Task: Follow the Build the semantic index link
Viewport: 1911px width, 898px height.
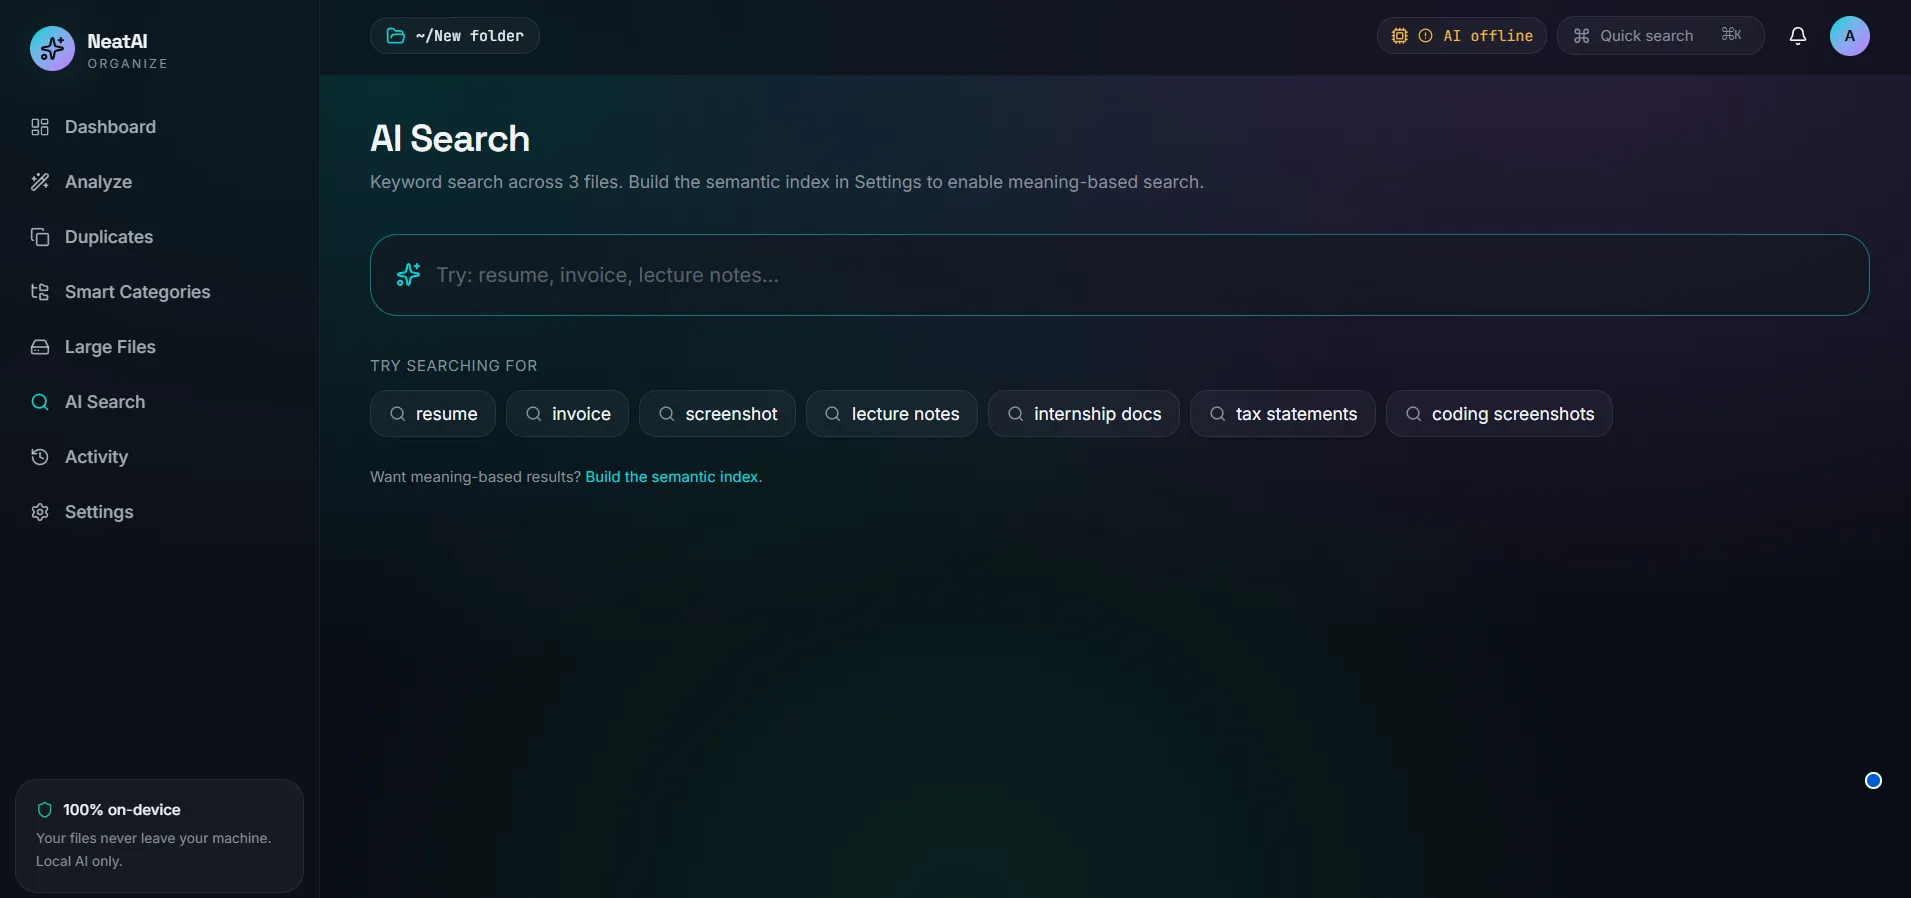Action: (673, 477)
